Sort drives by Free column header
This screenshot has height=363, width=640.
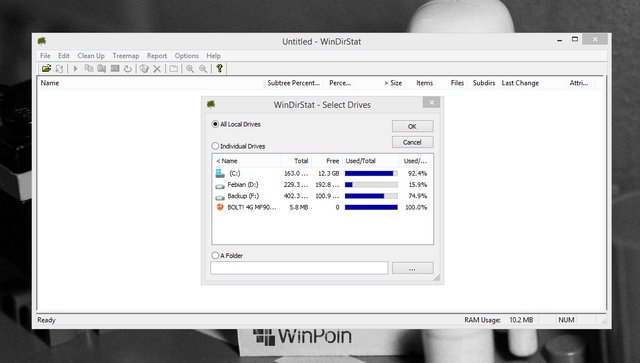(x=327, y=161)
